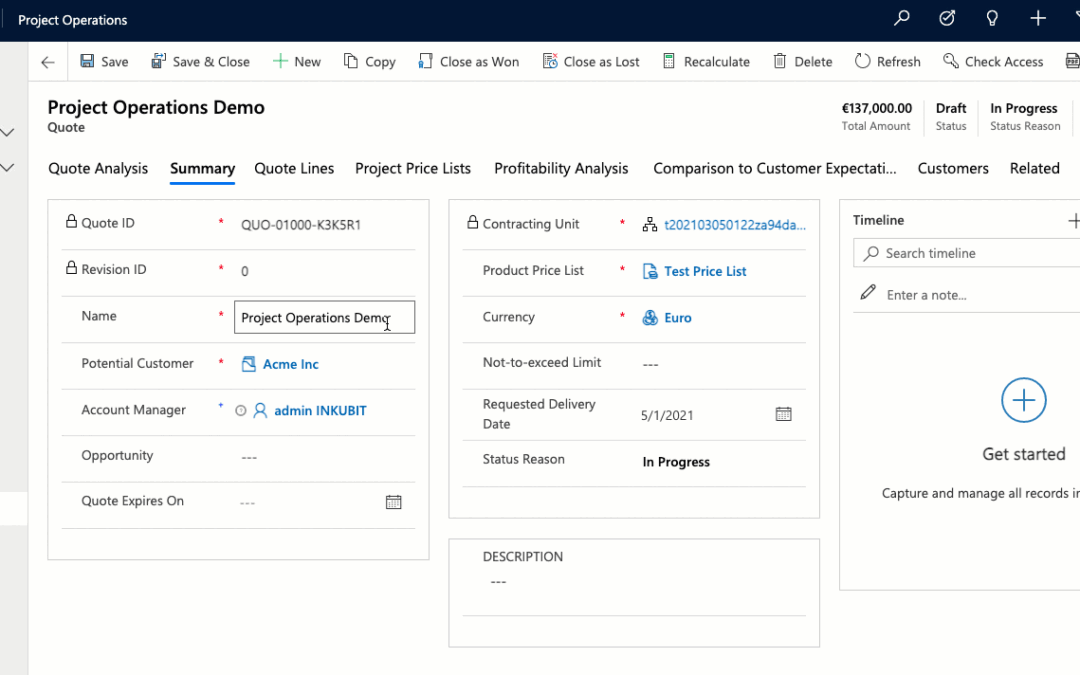The width and height of the screenshot is (1080, 675).
Task: Click the Recalculate button label
Action: 716,62
